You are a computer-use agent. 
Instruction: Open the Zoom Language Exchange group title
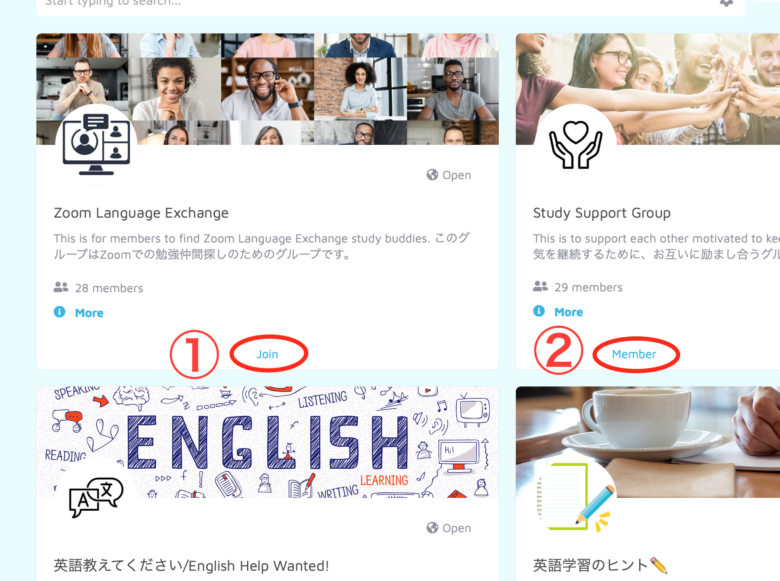point(141,213)
